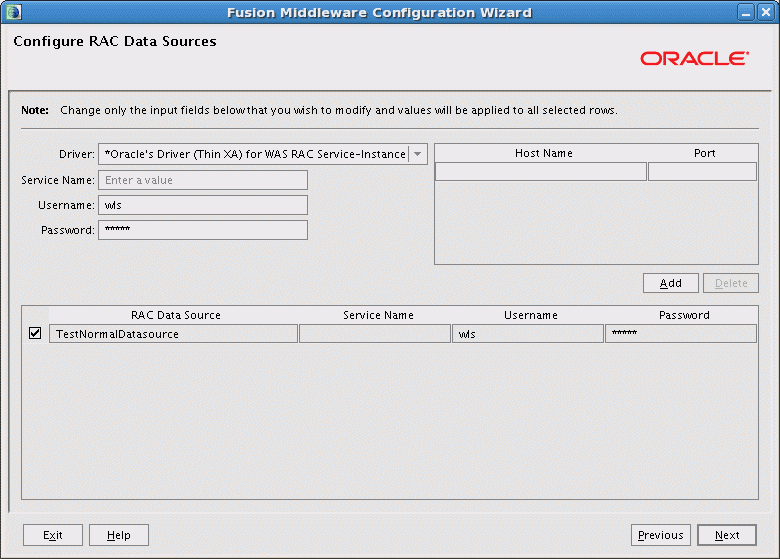This screenshot has height=559, width=780.
Task: Minimize the Configuration Wizard window
Action: click(746, 12)
